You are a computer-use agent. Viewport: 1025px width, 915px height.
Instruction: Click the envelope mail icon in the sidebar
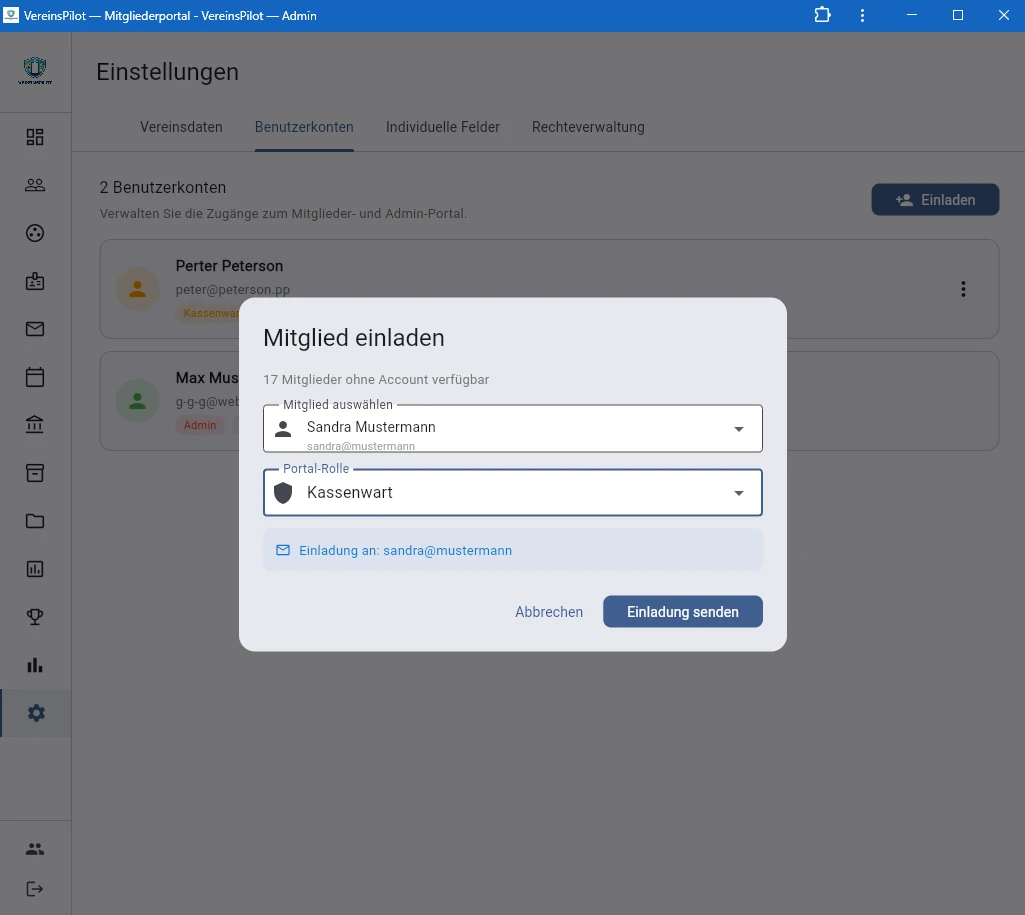point(35,329)
